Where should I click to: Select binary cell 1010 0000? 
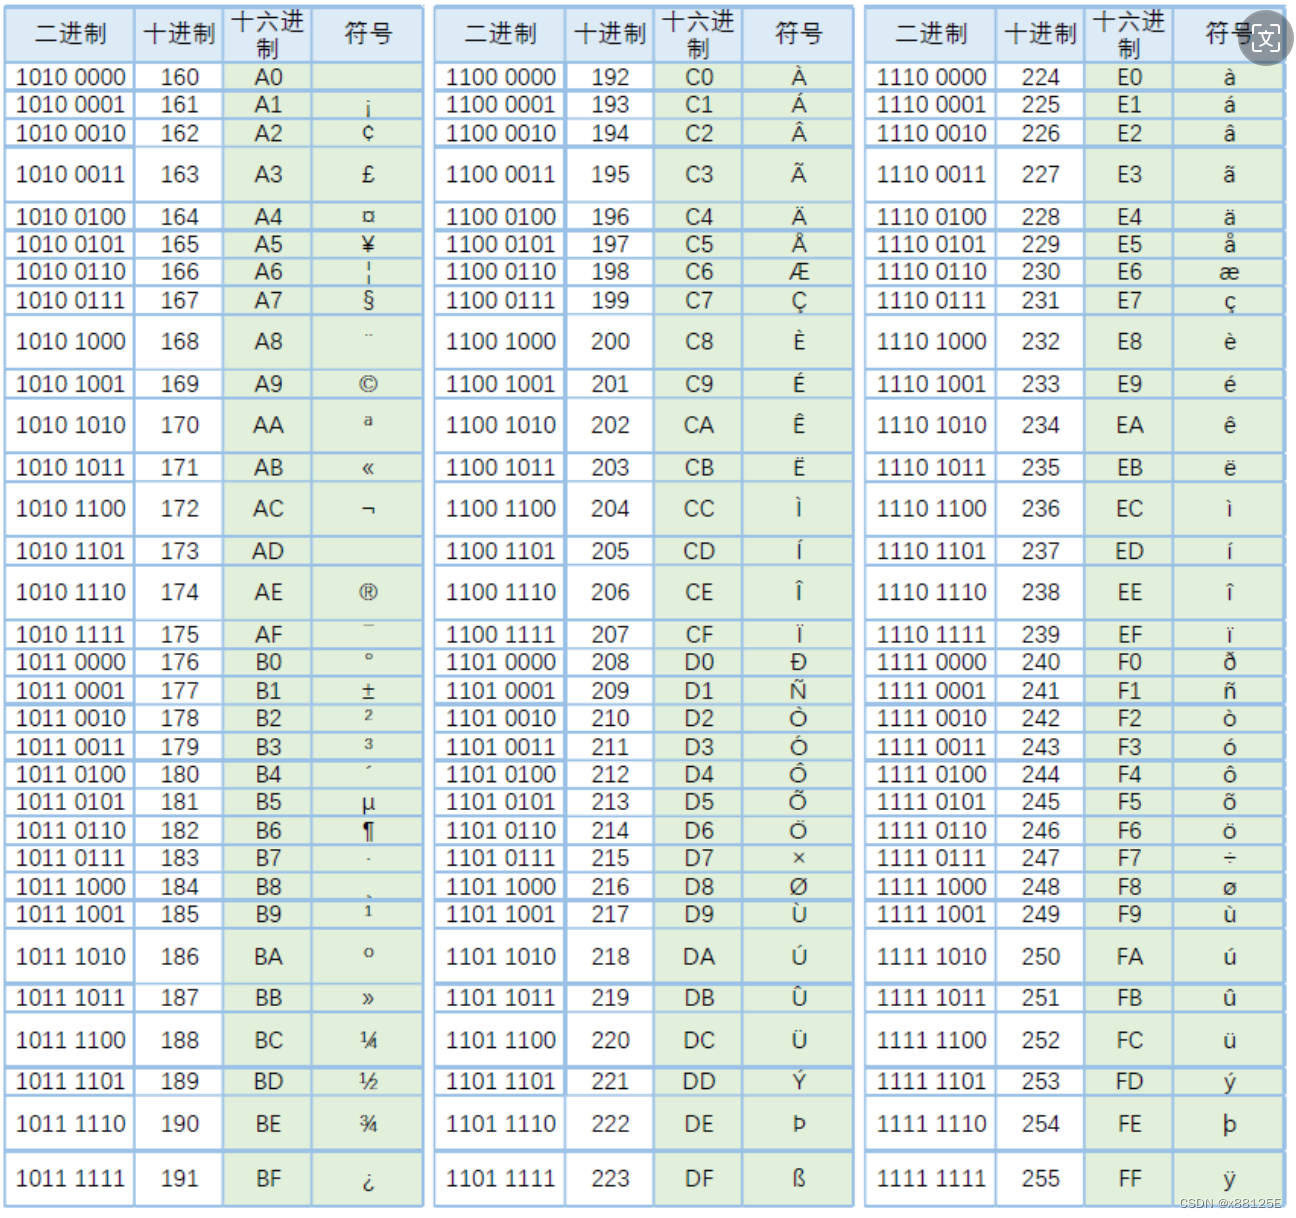70,77
